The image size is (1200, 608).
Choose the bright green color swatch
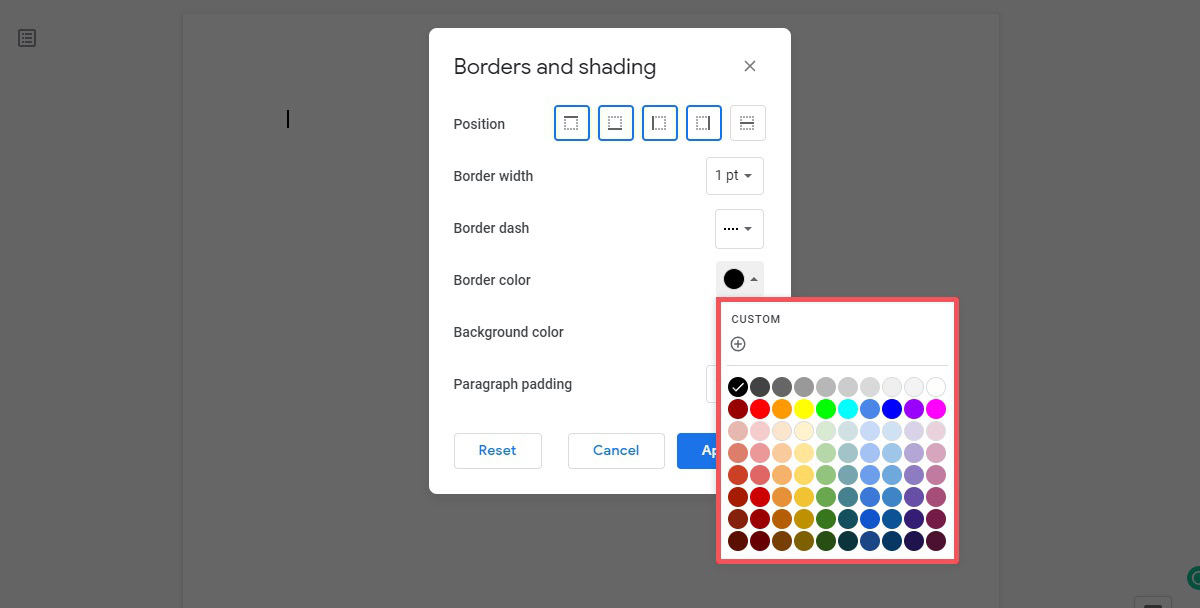click(x=826, y=409)
